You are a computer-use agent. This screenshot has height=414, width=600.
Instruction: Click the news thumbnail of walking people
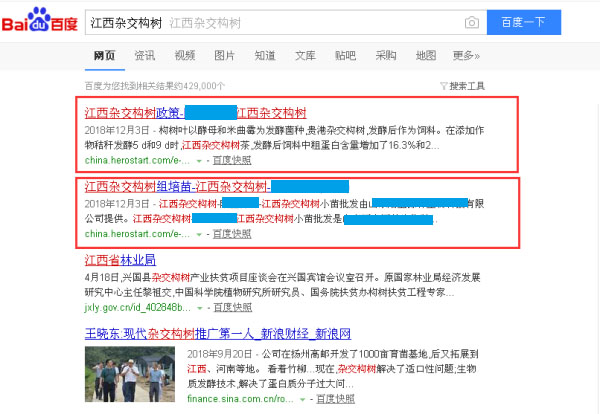point(130,374)
